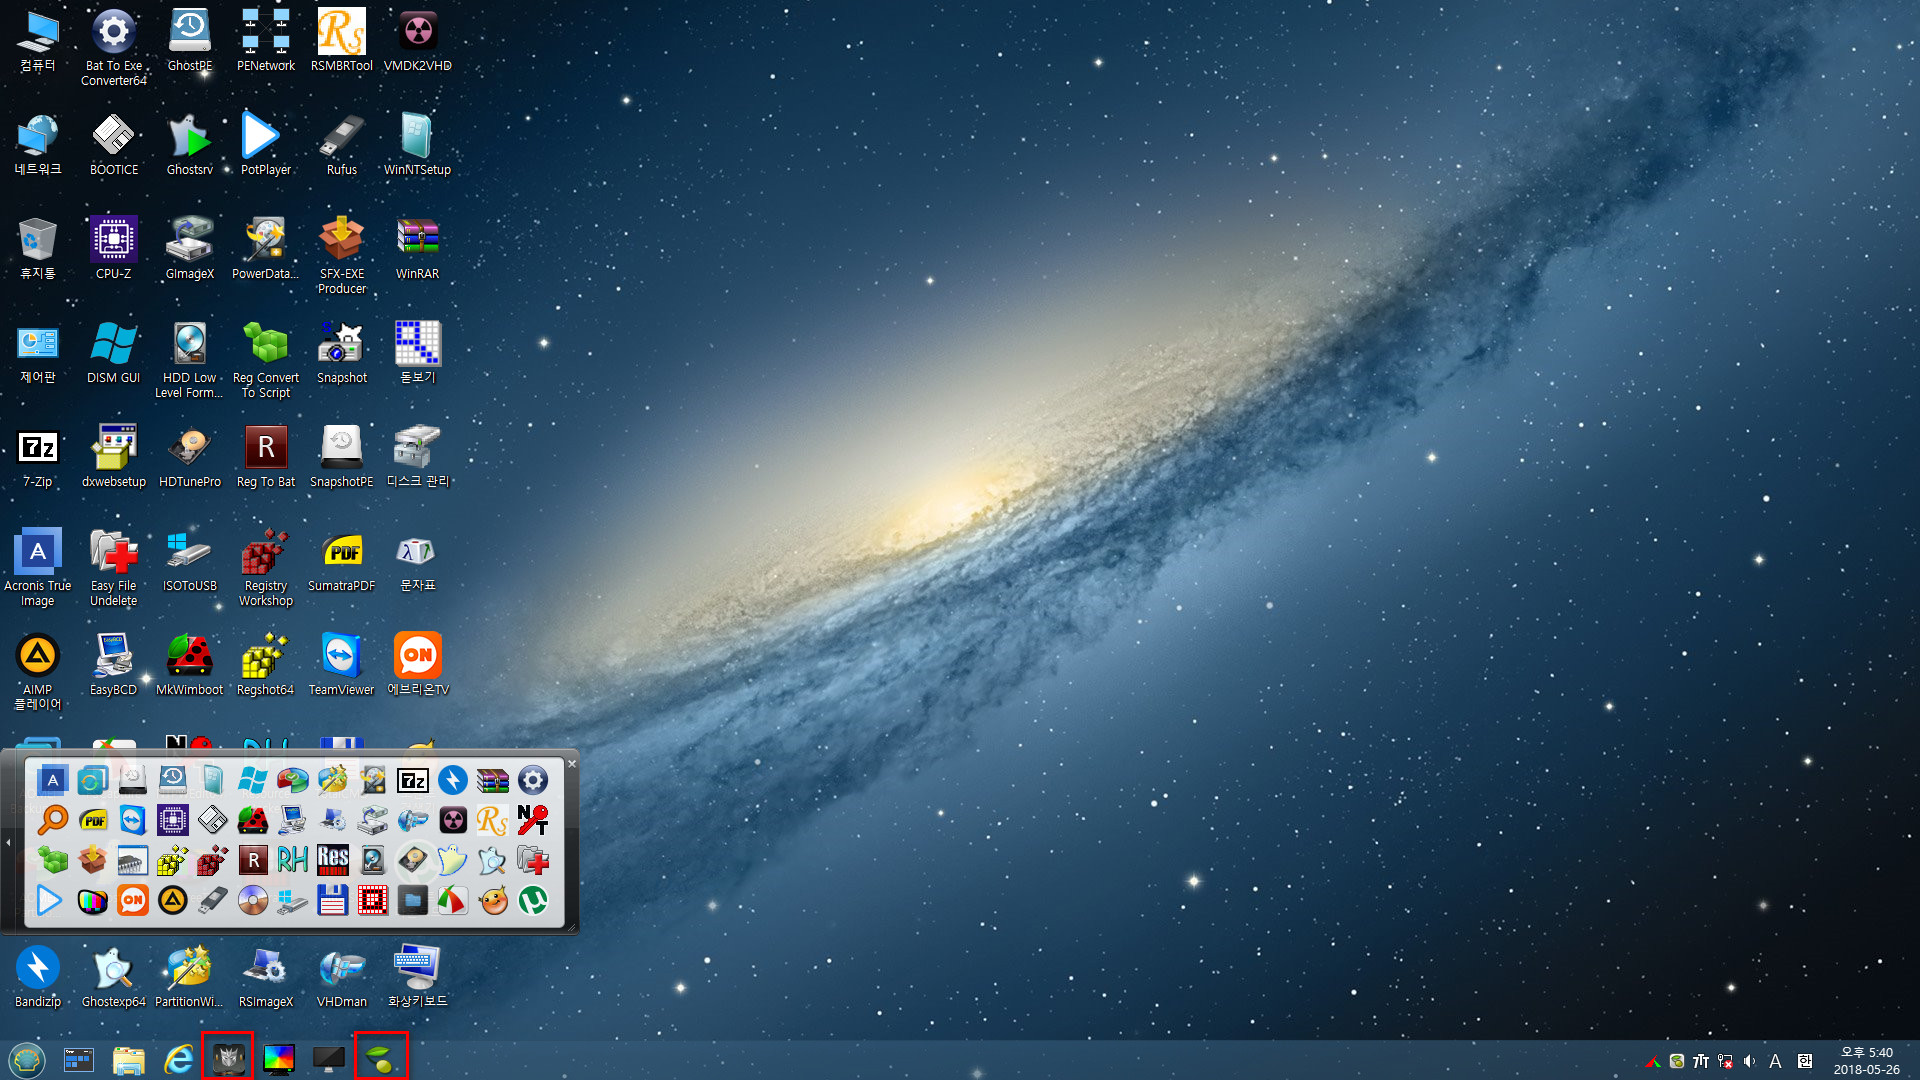Open Ghostexp64 desktop shortcut
This screenshot has width=1920, height=1080.
tap(114, 976)
